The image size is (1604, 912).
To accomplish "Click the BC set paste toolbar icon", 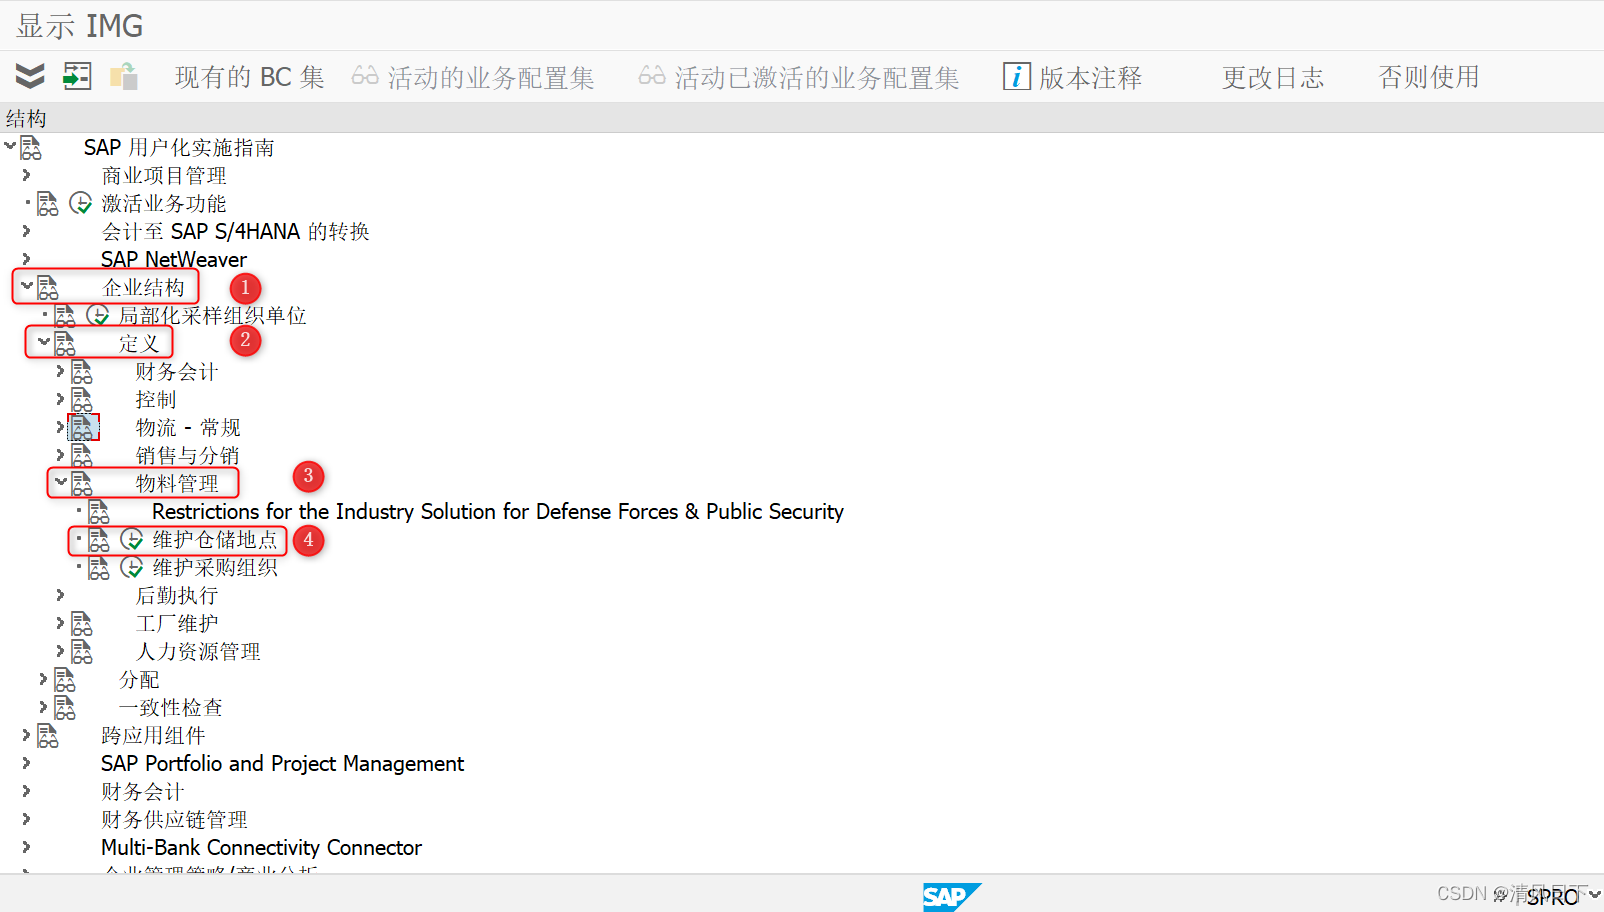I will tap(123, 76).
